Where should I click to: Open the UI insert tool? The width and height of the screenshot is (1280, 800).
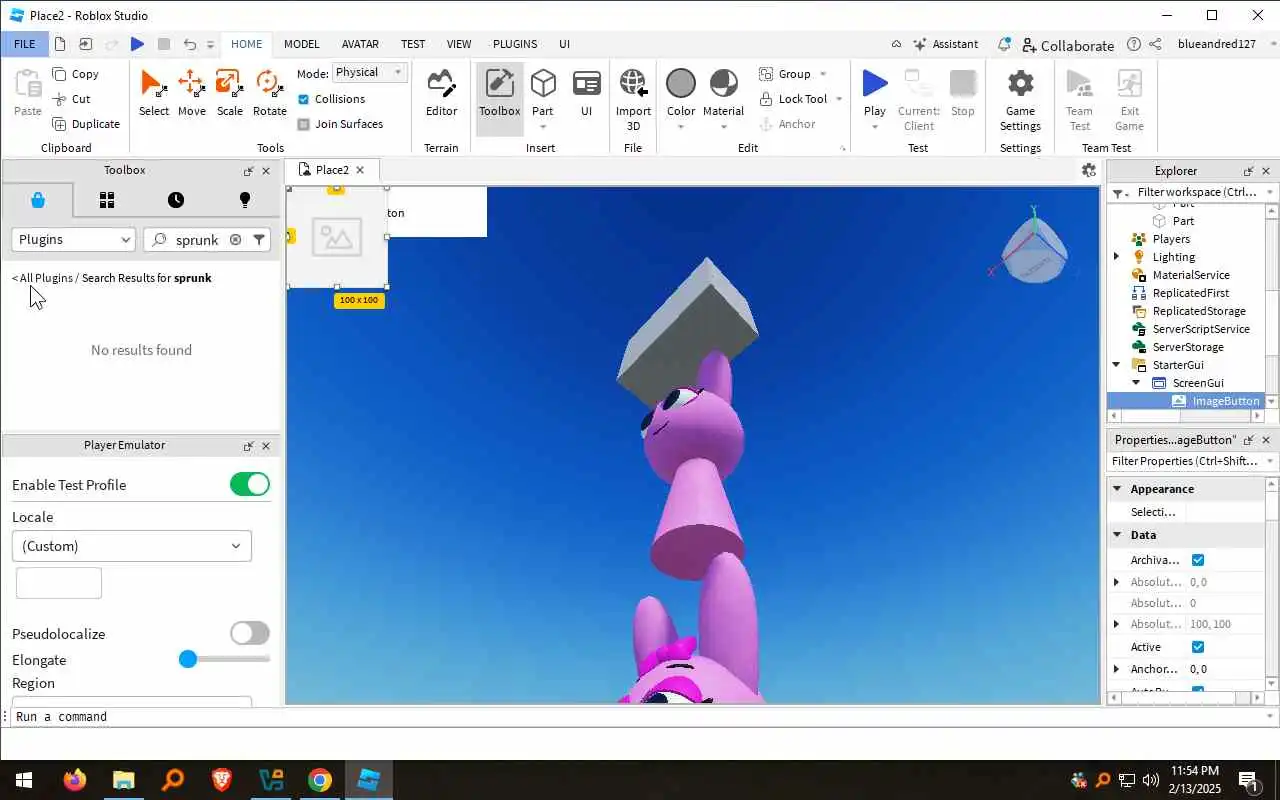586,94
